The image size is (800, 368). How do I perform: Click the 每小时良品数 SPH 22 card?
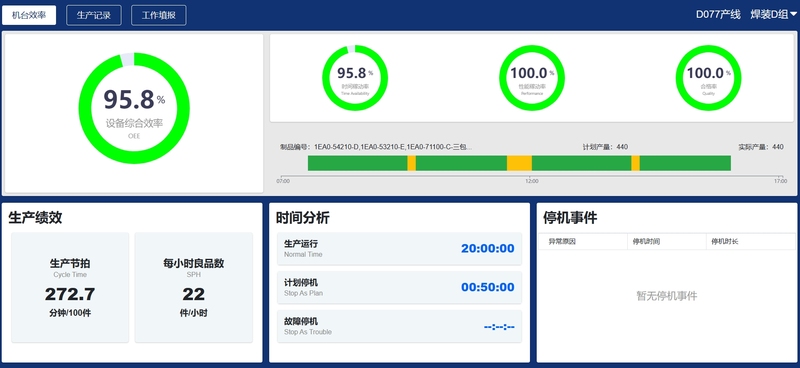tap(193, 287)
